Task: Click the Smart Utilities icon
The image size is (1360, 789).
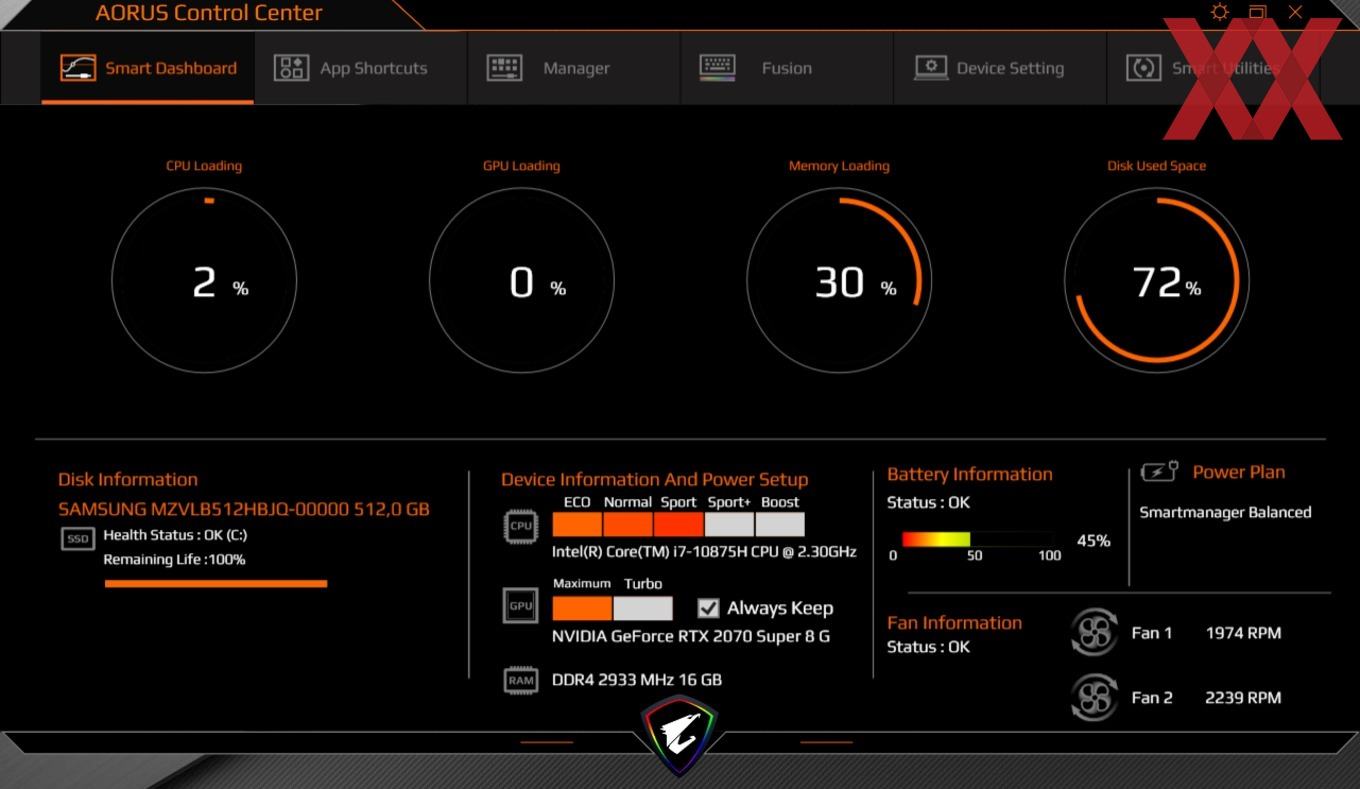Action: tap(1143, 68)
